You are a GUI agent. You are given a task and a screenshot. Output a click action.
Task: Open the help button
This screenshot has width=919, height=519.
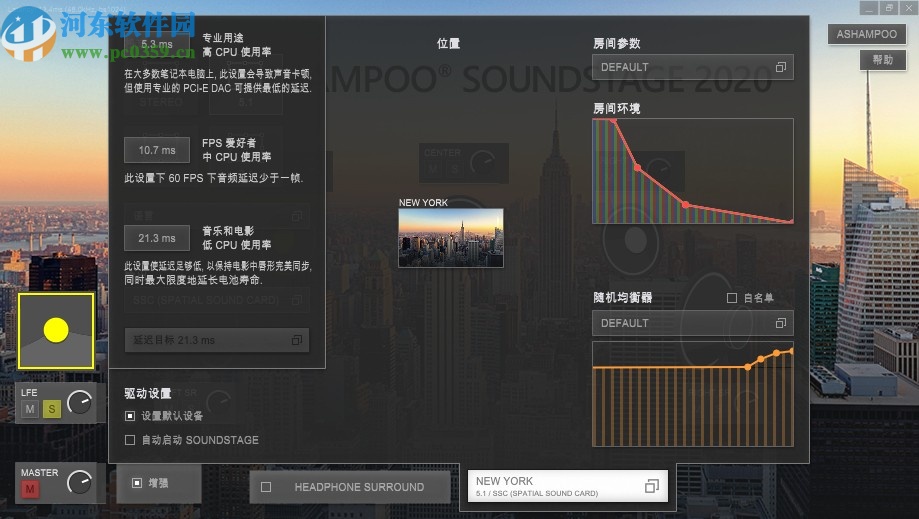click(883, 60)
